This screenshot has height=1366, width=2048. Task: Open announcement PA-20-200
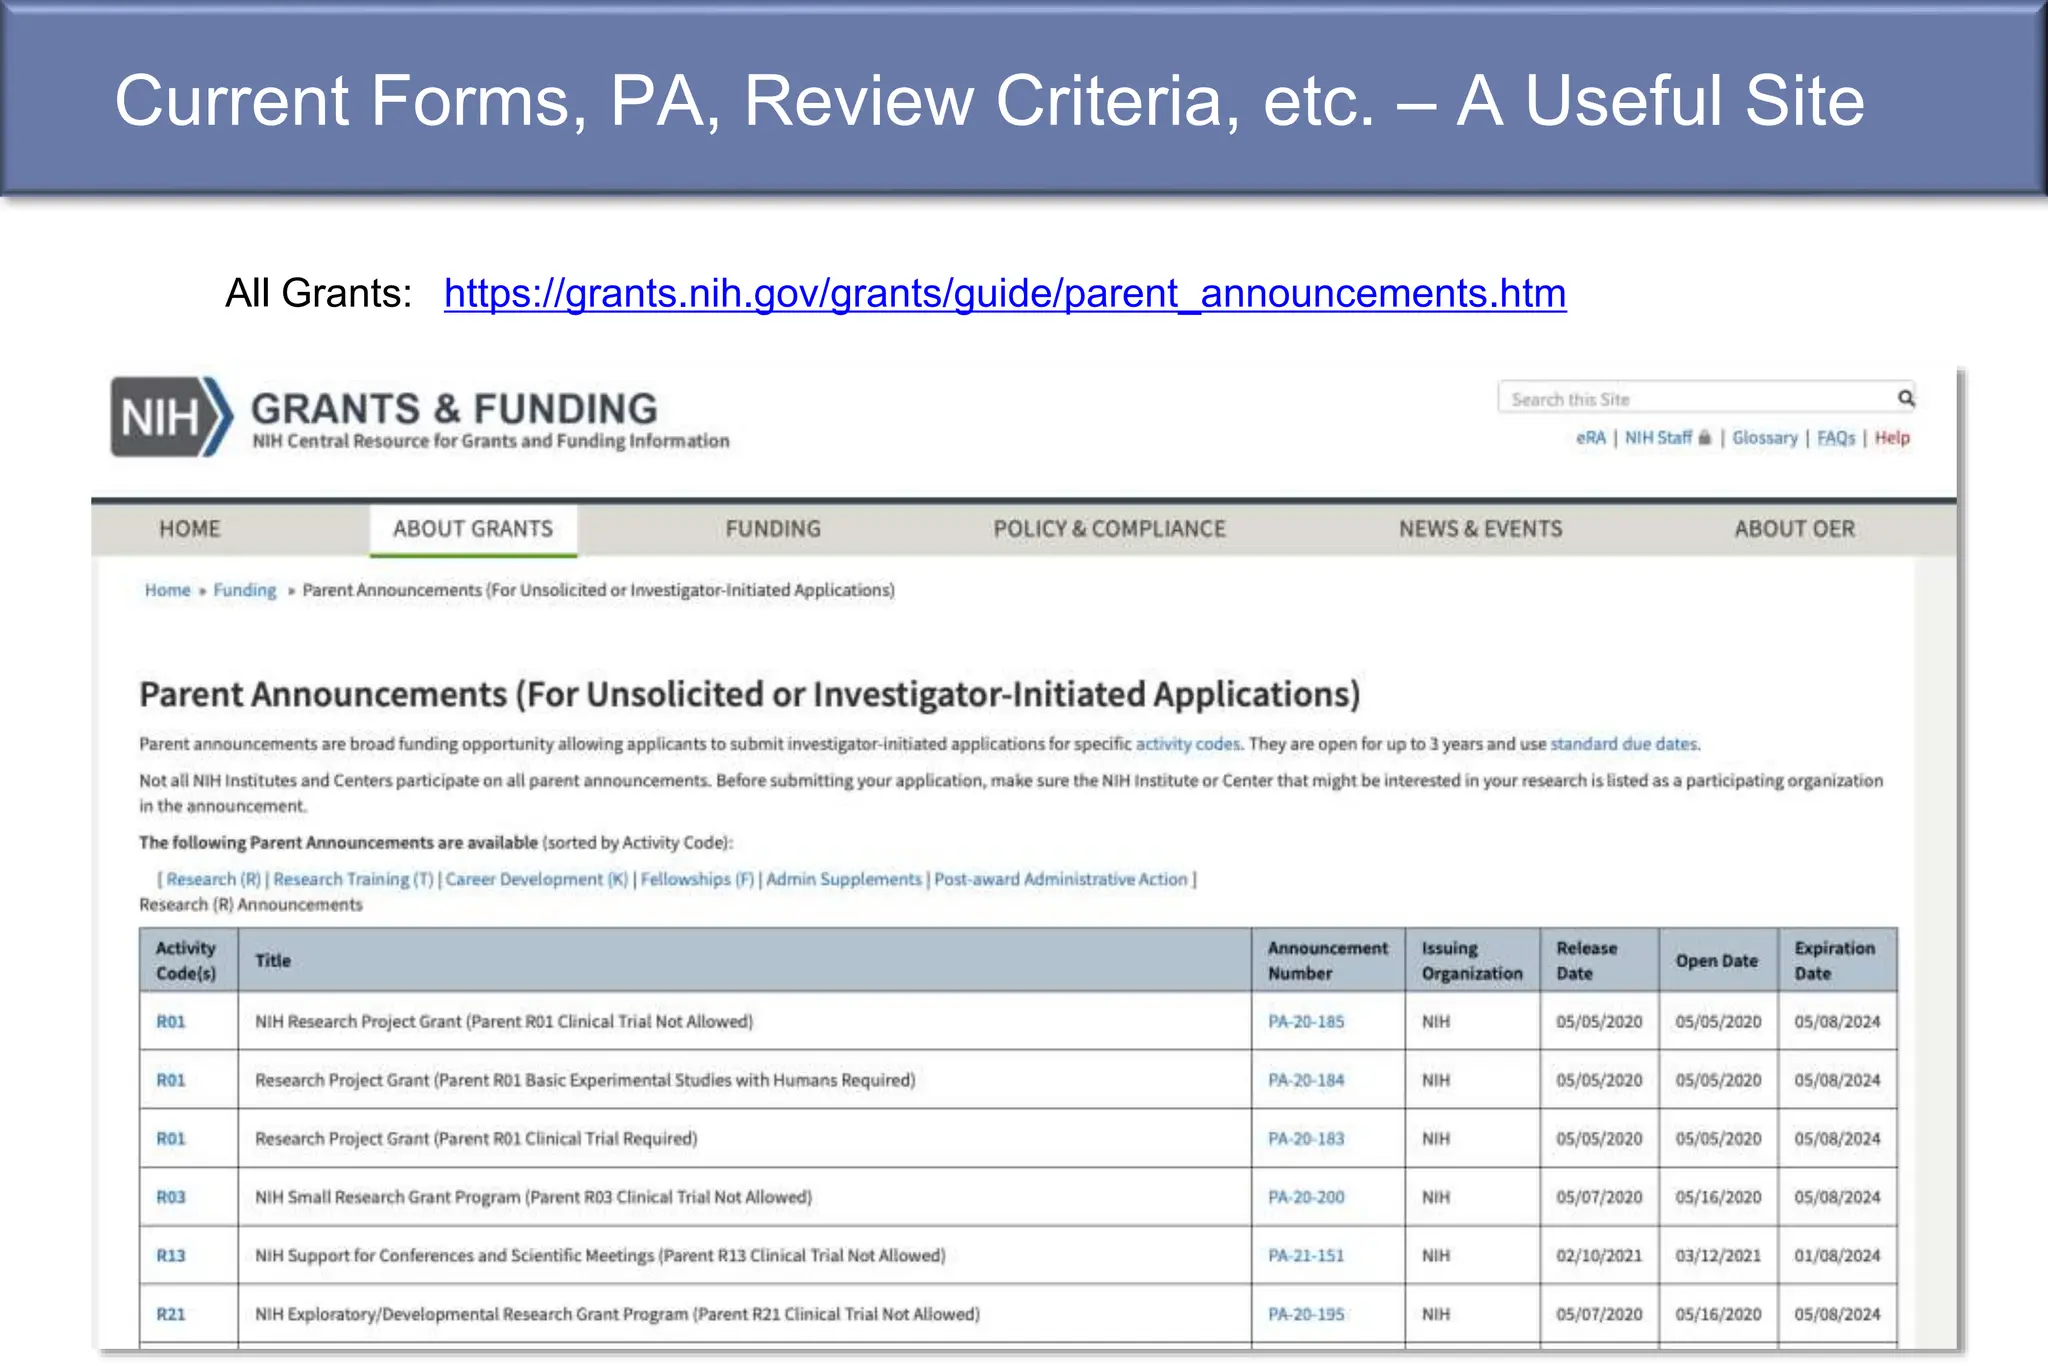pyautogui.click(x=1306, y=1197)
